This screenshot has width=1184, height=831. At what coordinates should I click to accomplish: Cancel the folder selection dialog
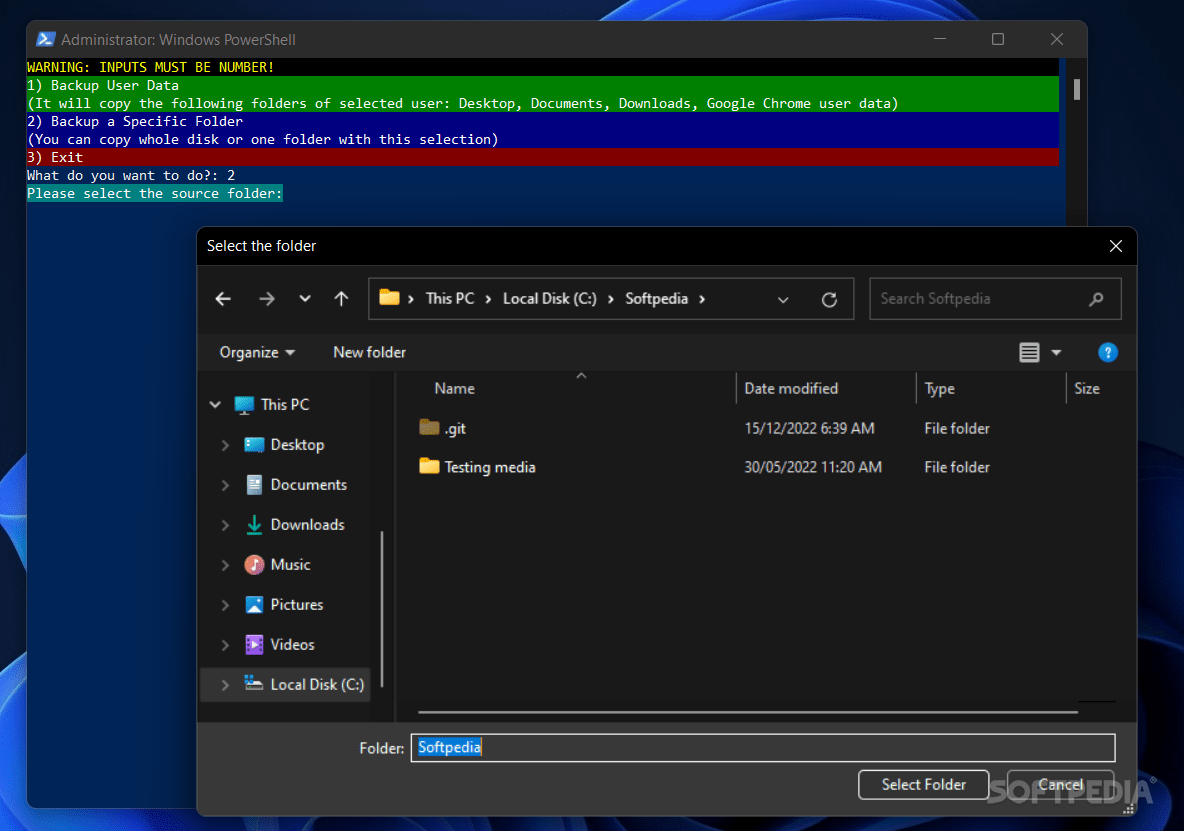[1060, 785]
